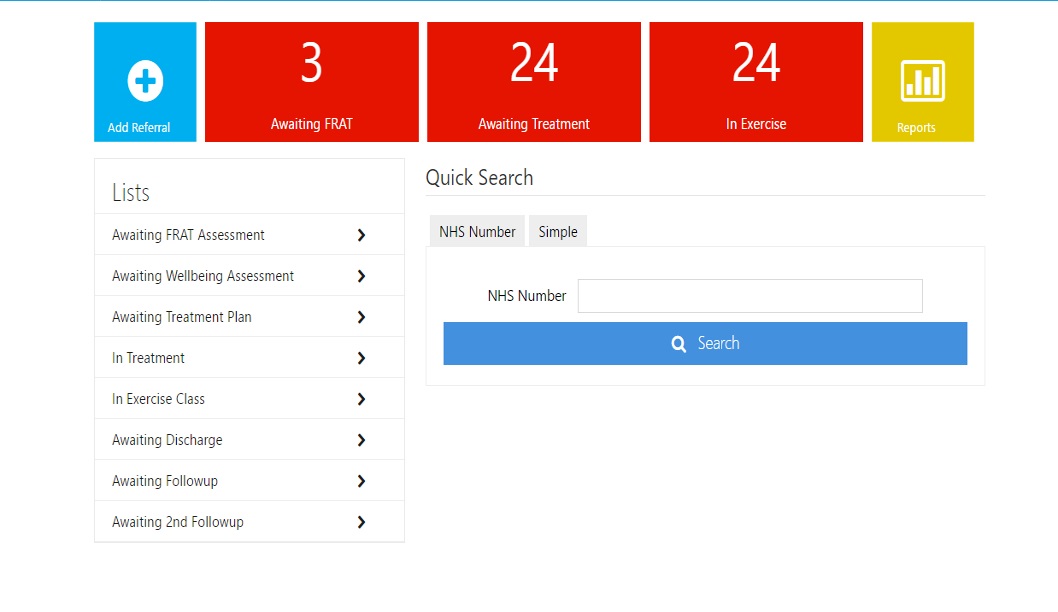Click the Quick Search heading
This screenshot has height=612, width=1058.
479,178
